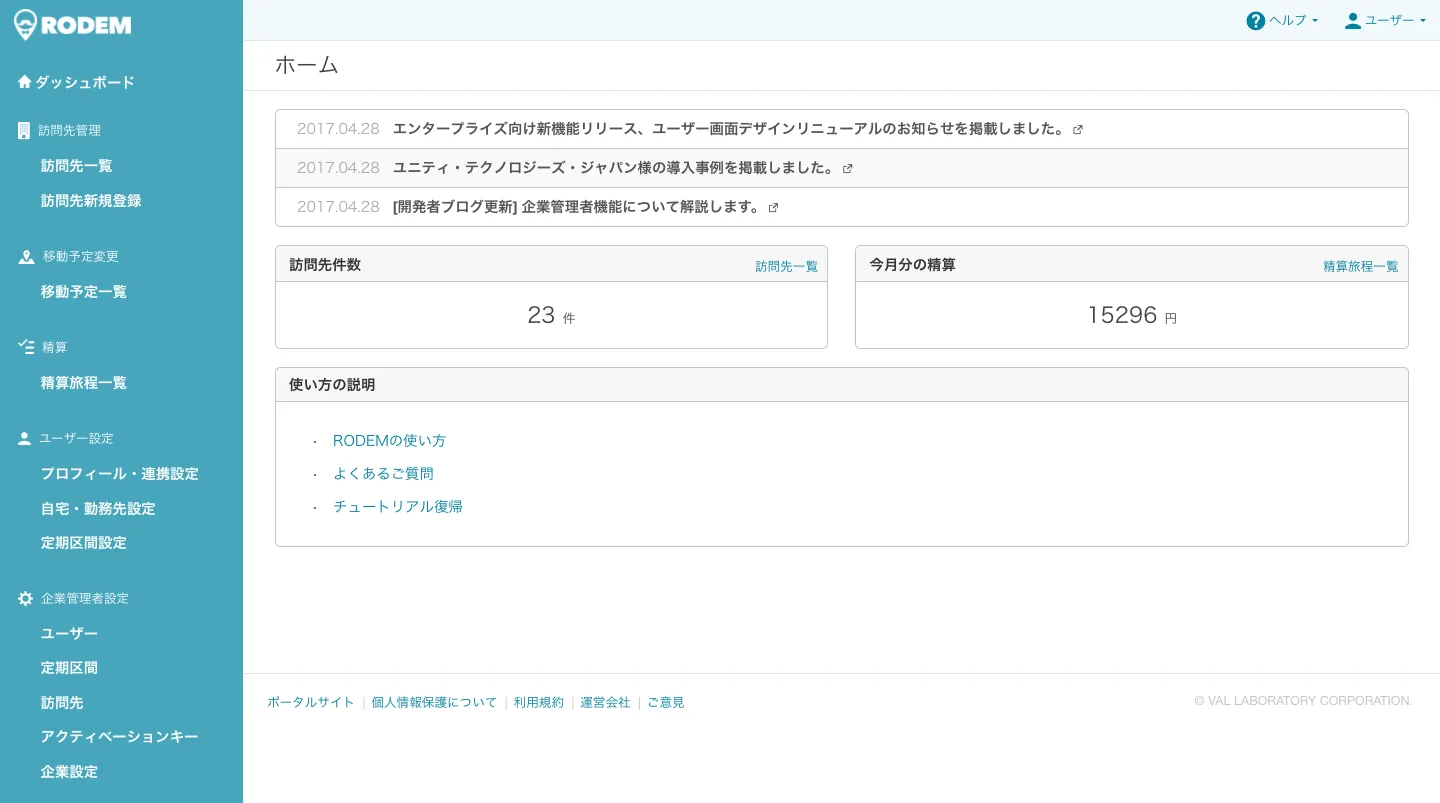The height and width of the screenshot is (803, 1440).
Task: Go to アクティベーションキー in the sidebar
Action: point(119,737)
